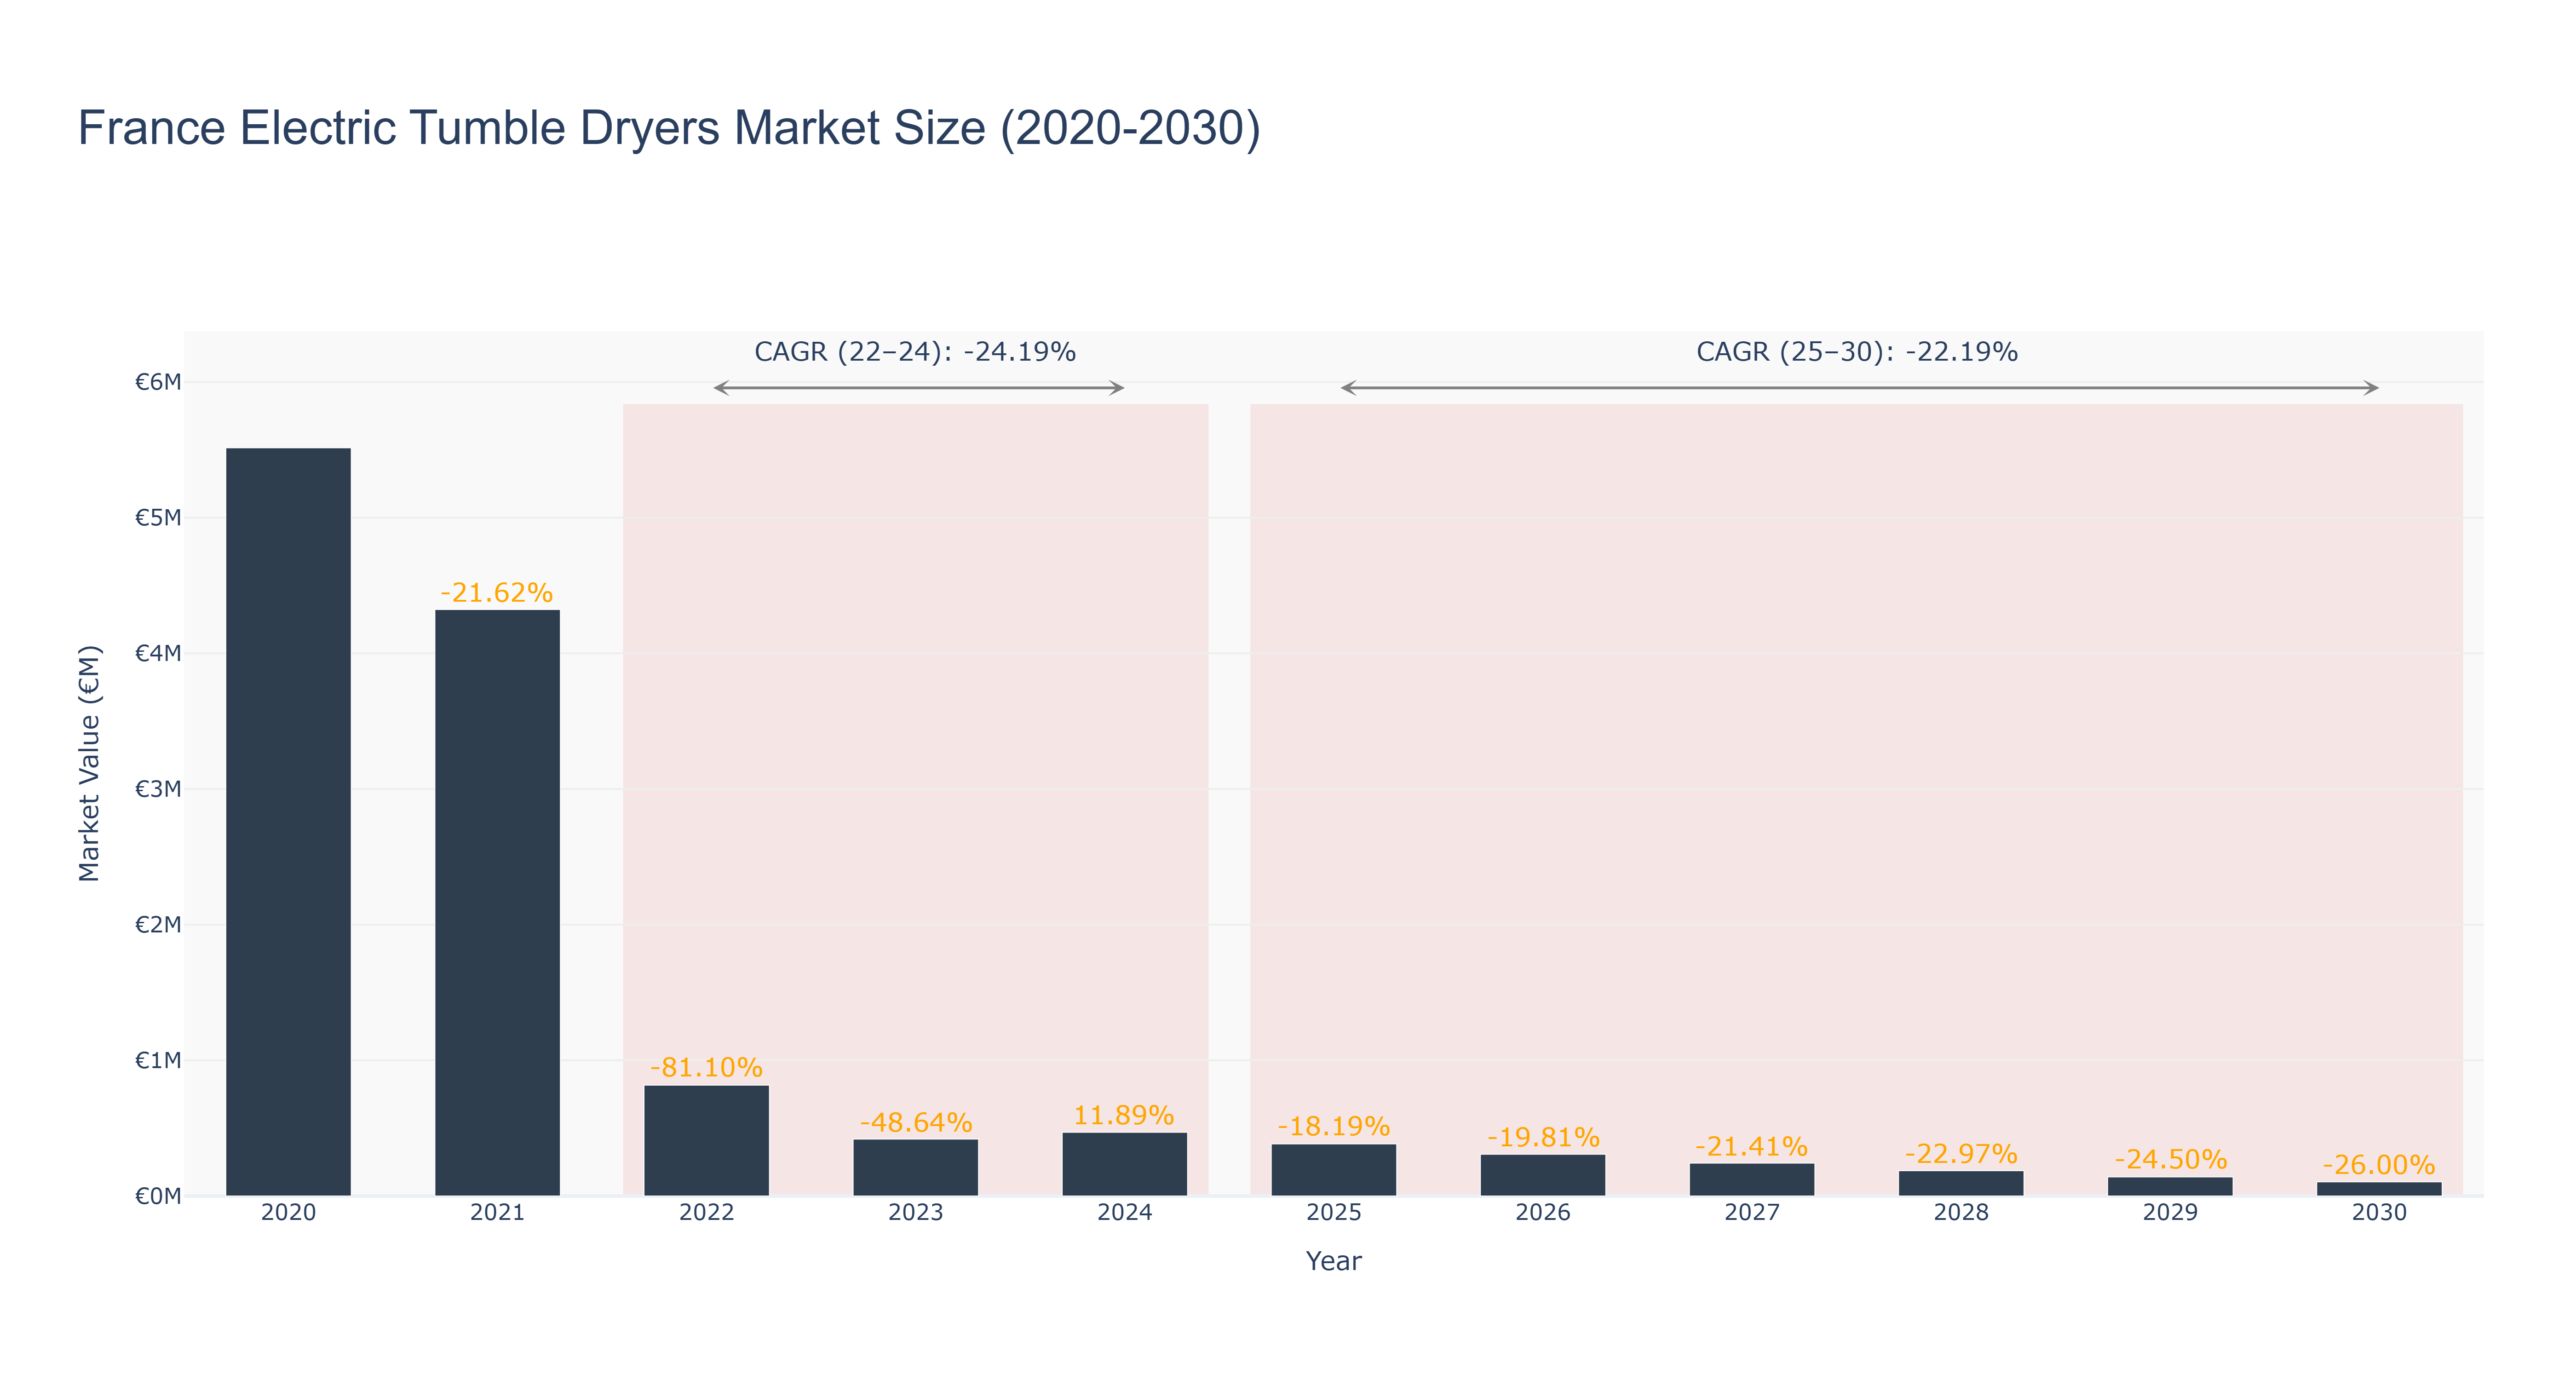Click the 'Year' x-axis title

pyautogui.click(x=1333, y=1261)
